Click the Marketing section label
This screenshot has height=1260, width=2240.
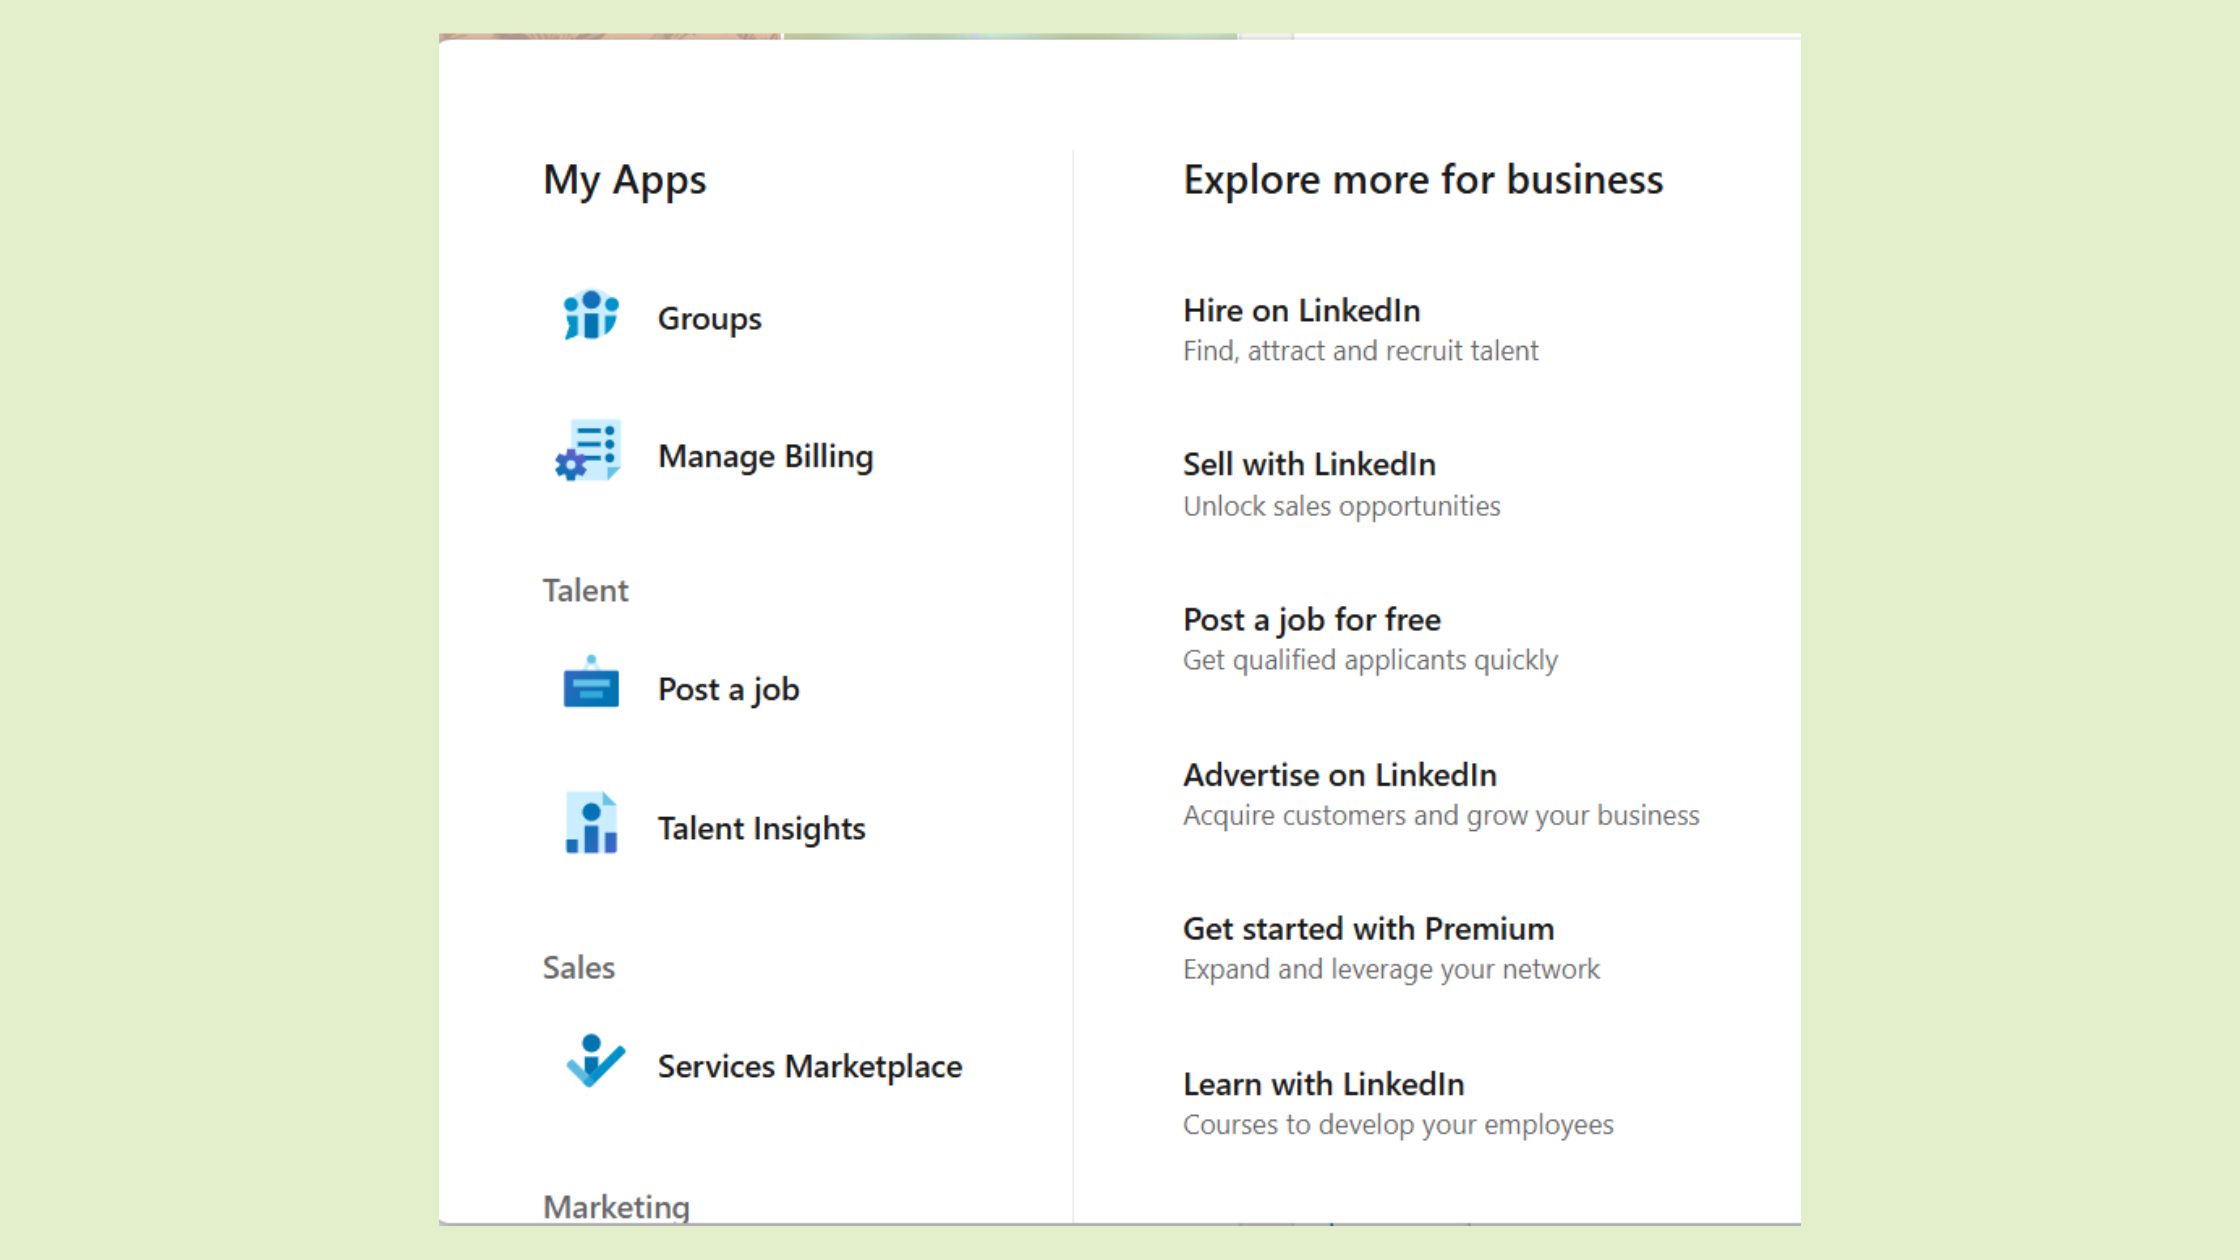(x=616, y=1207)
